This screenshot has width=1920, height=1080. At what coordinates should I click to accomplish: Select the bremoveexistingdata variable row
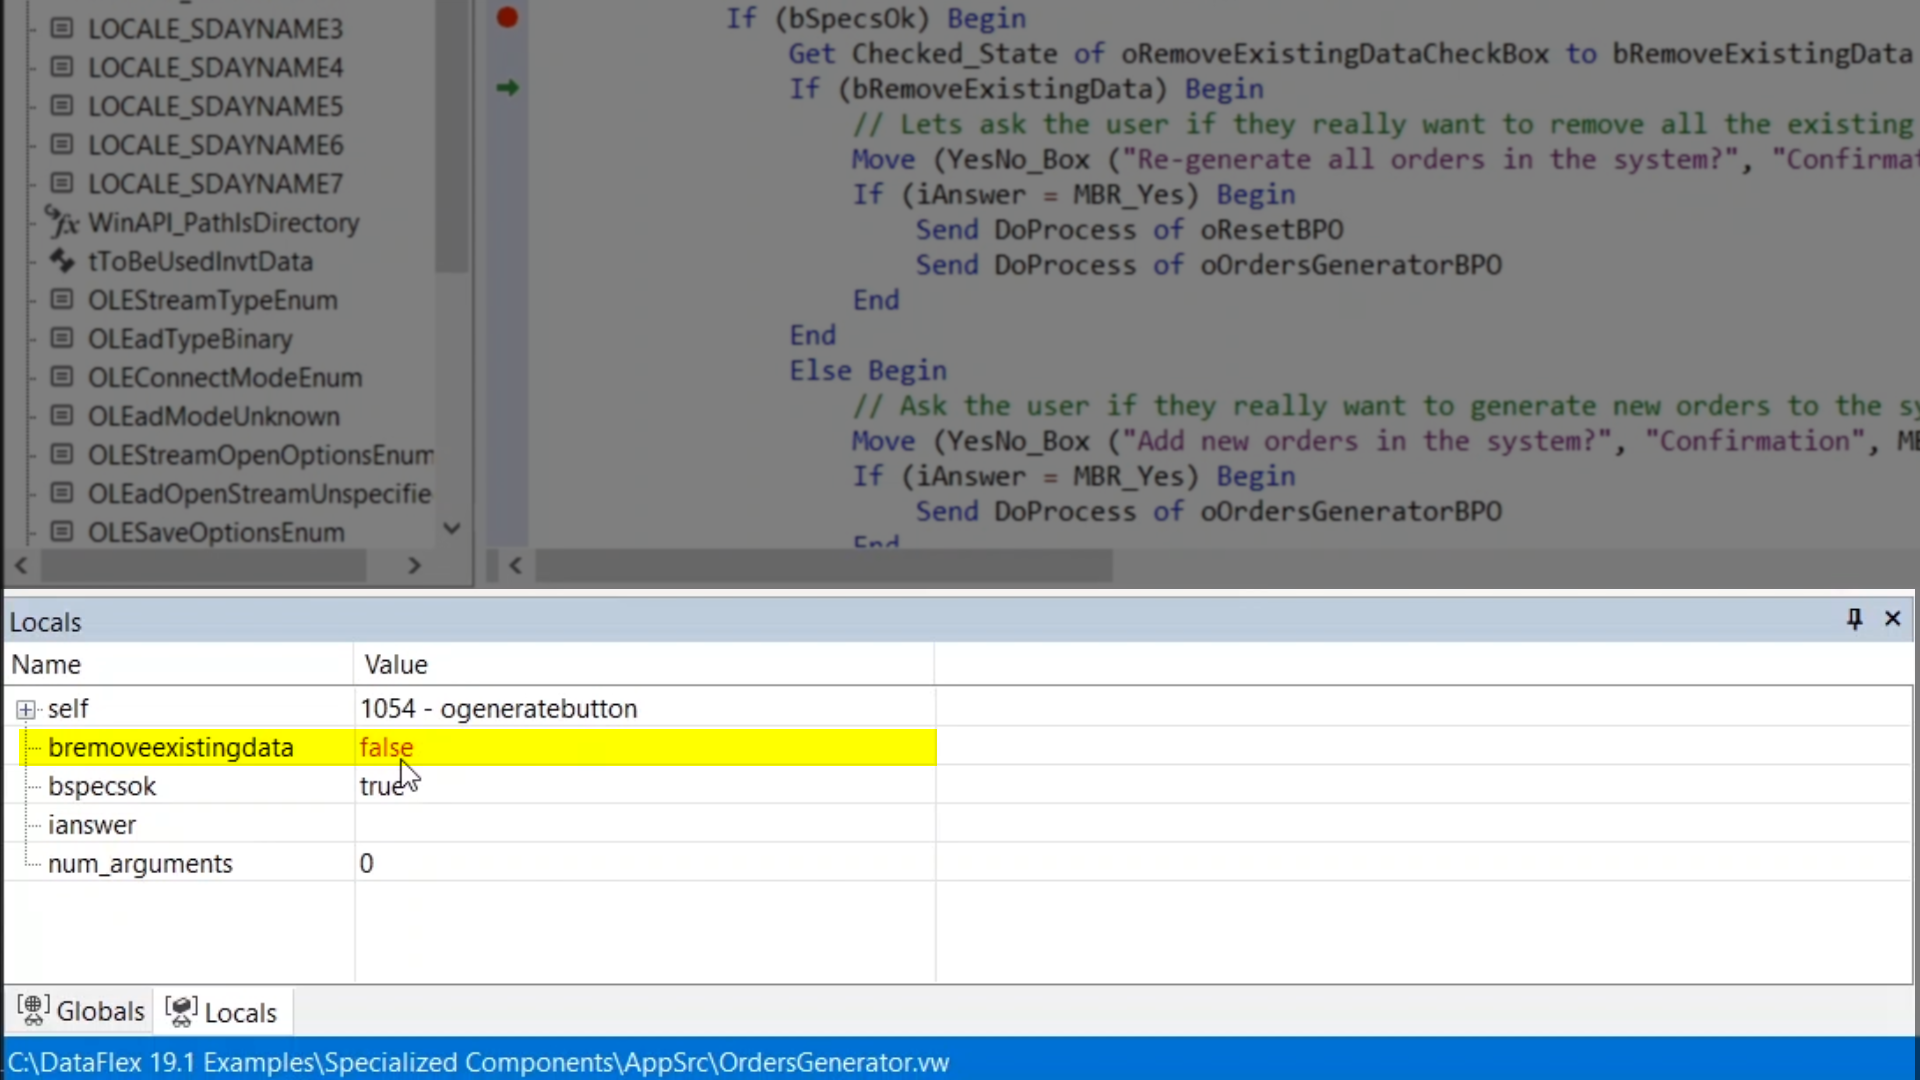[x=170, y=748]
